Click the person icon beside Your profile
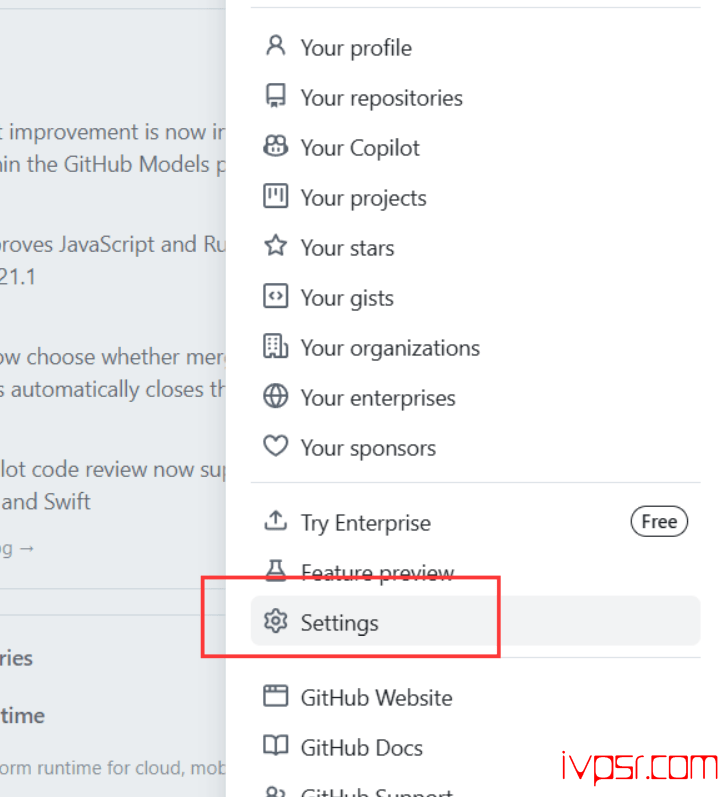Viewport: 727px width, 797px height. pos(275,47)
